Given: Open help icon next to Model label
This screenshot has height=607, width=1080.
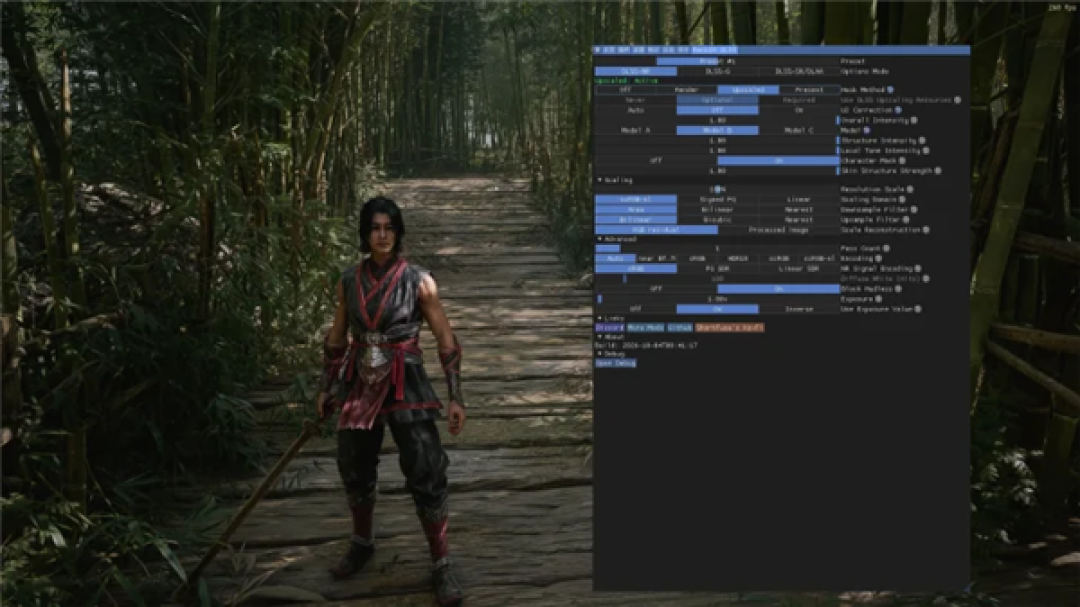Looking at the screenshot, I should (x=866, y=130).
